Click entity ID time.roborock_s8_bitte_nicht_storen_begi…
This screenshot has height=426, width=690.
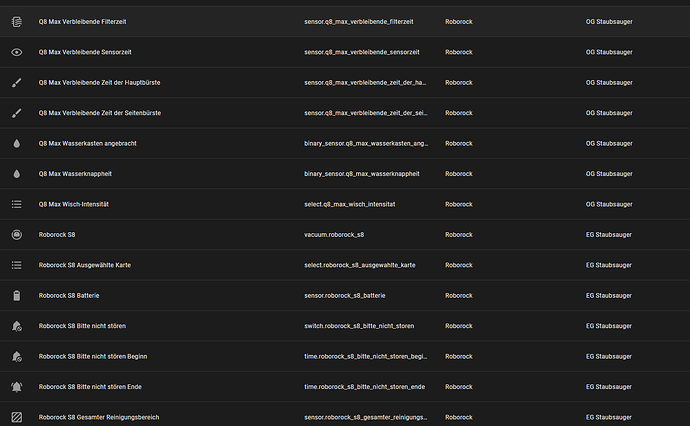click(x=366, y=356)
